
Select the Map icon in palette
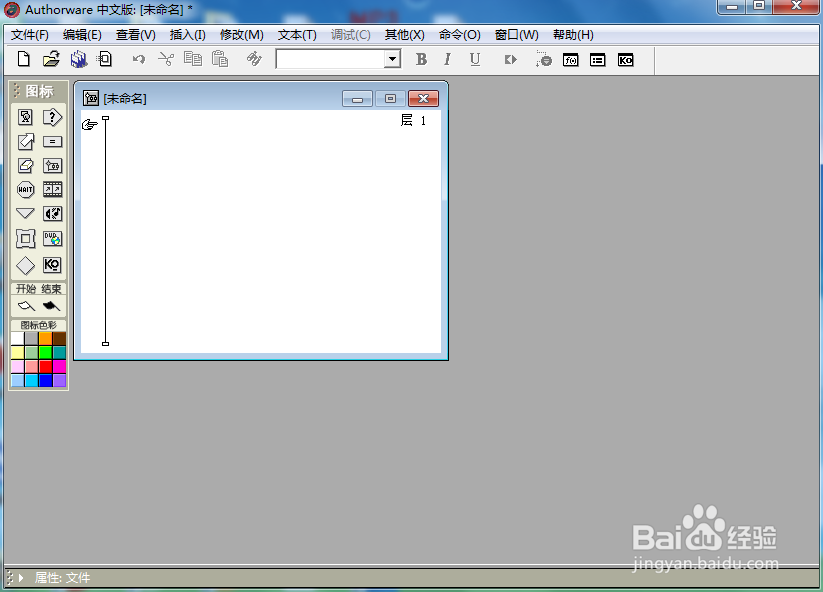pyautogui.click(x=52, y=166)
